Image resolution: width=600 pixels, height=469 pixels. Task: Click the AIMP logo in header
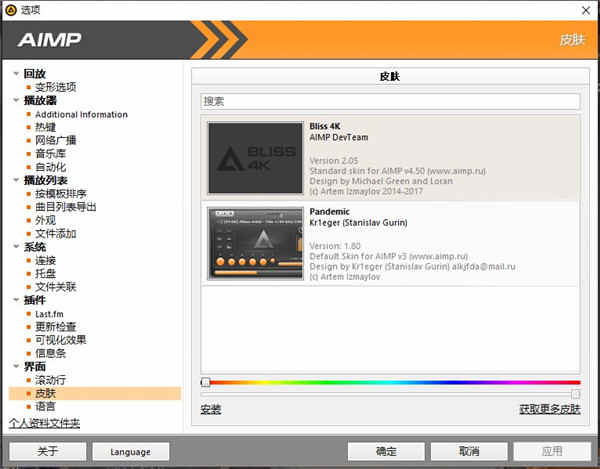click(x=49, y=40)
